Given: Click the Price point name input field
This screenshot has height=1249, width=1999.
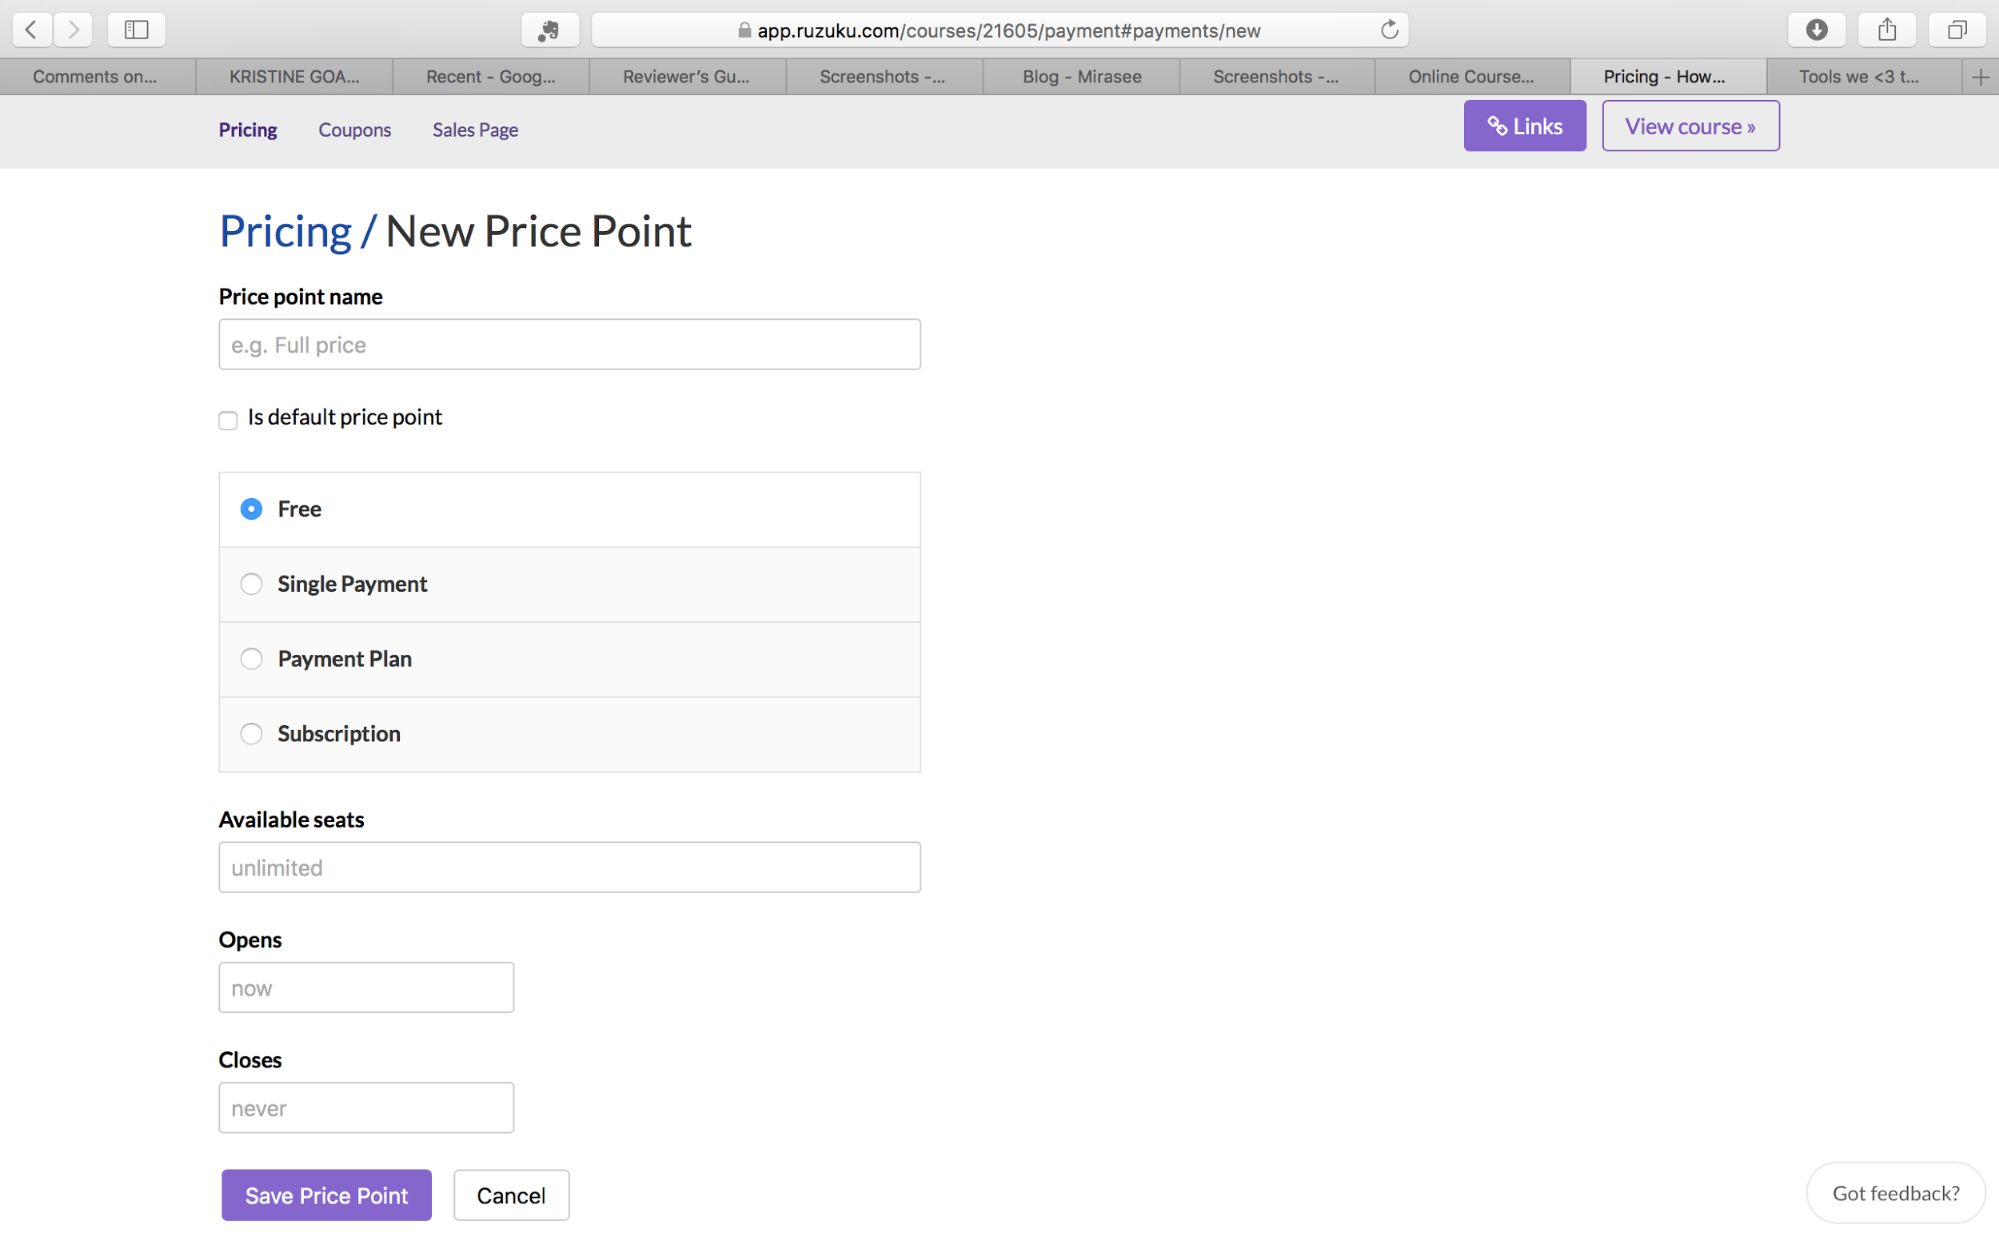Looking at the screenshot, I should pyautogui.click(x=569, y=342).
